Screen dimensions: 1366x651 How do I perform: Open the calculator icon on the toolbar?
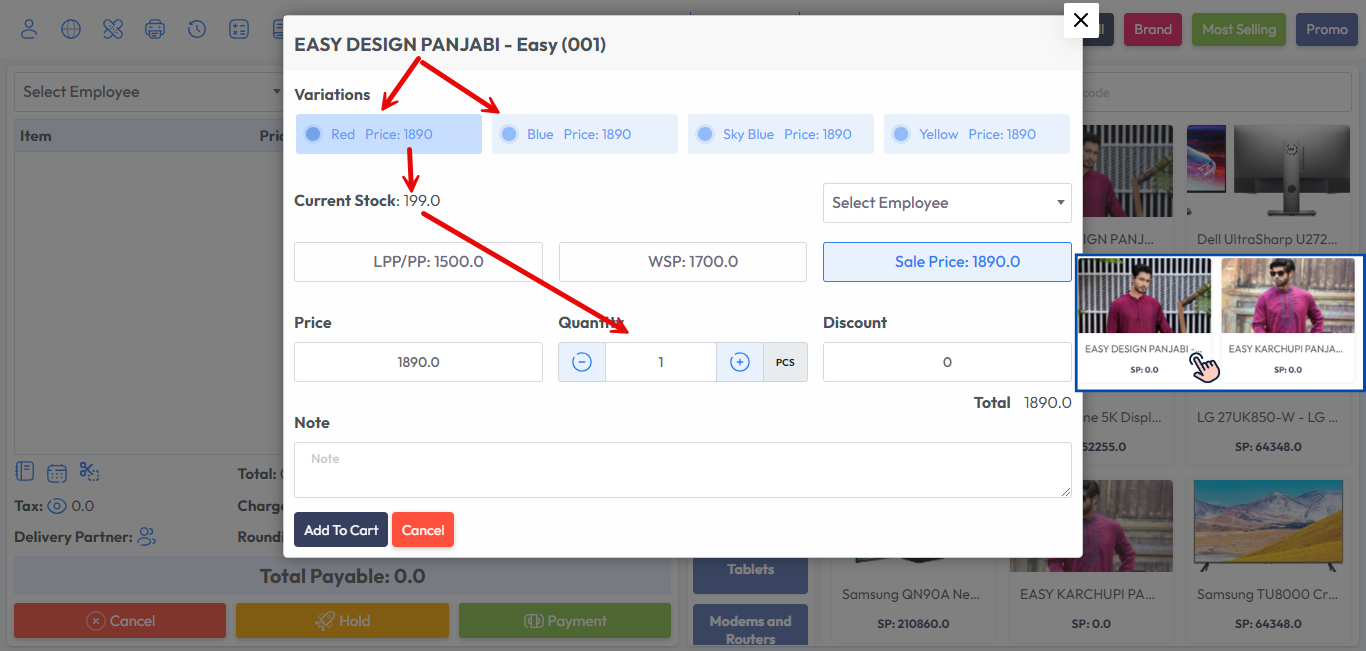(239, 29)
